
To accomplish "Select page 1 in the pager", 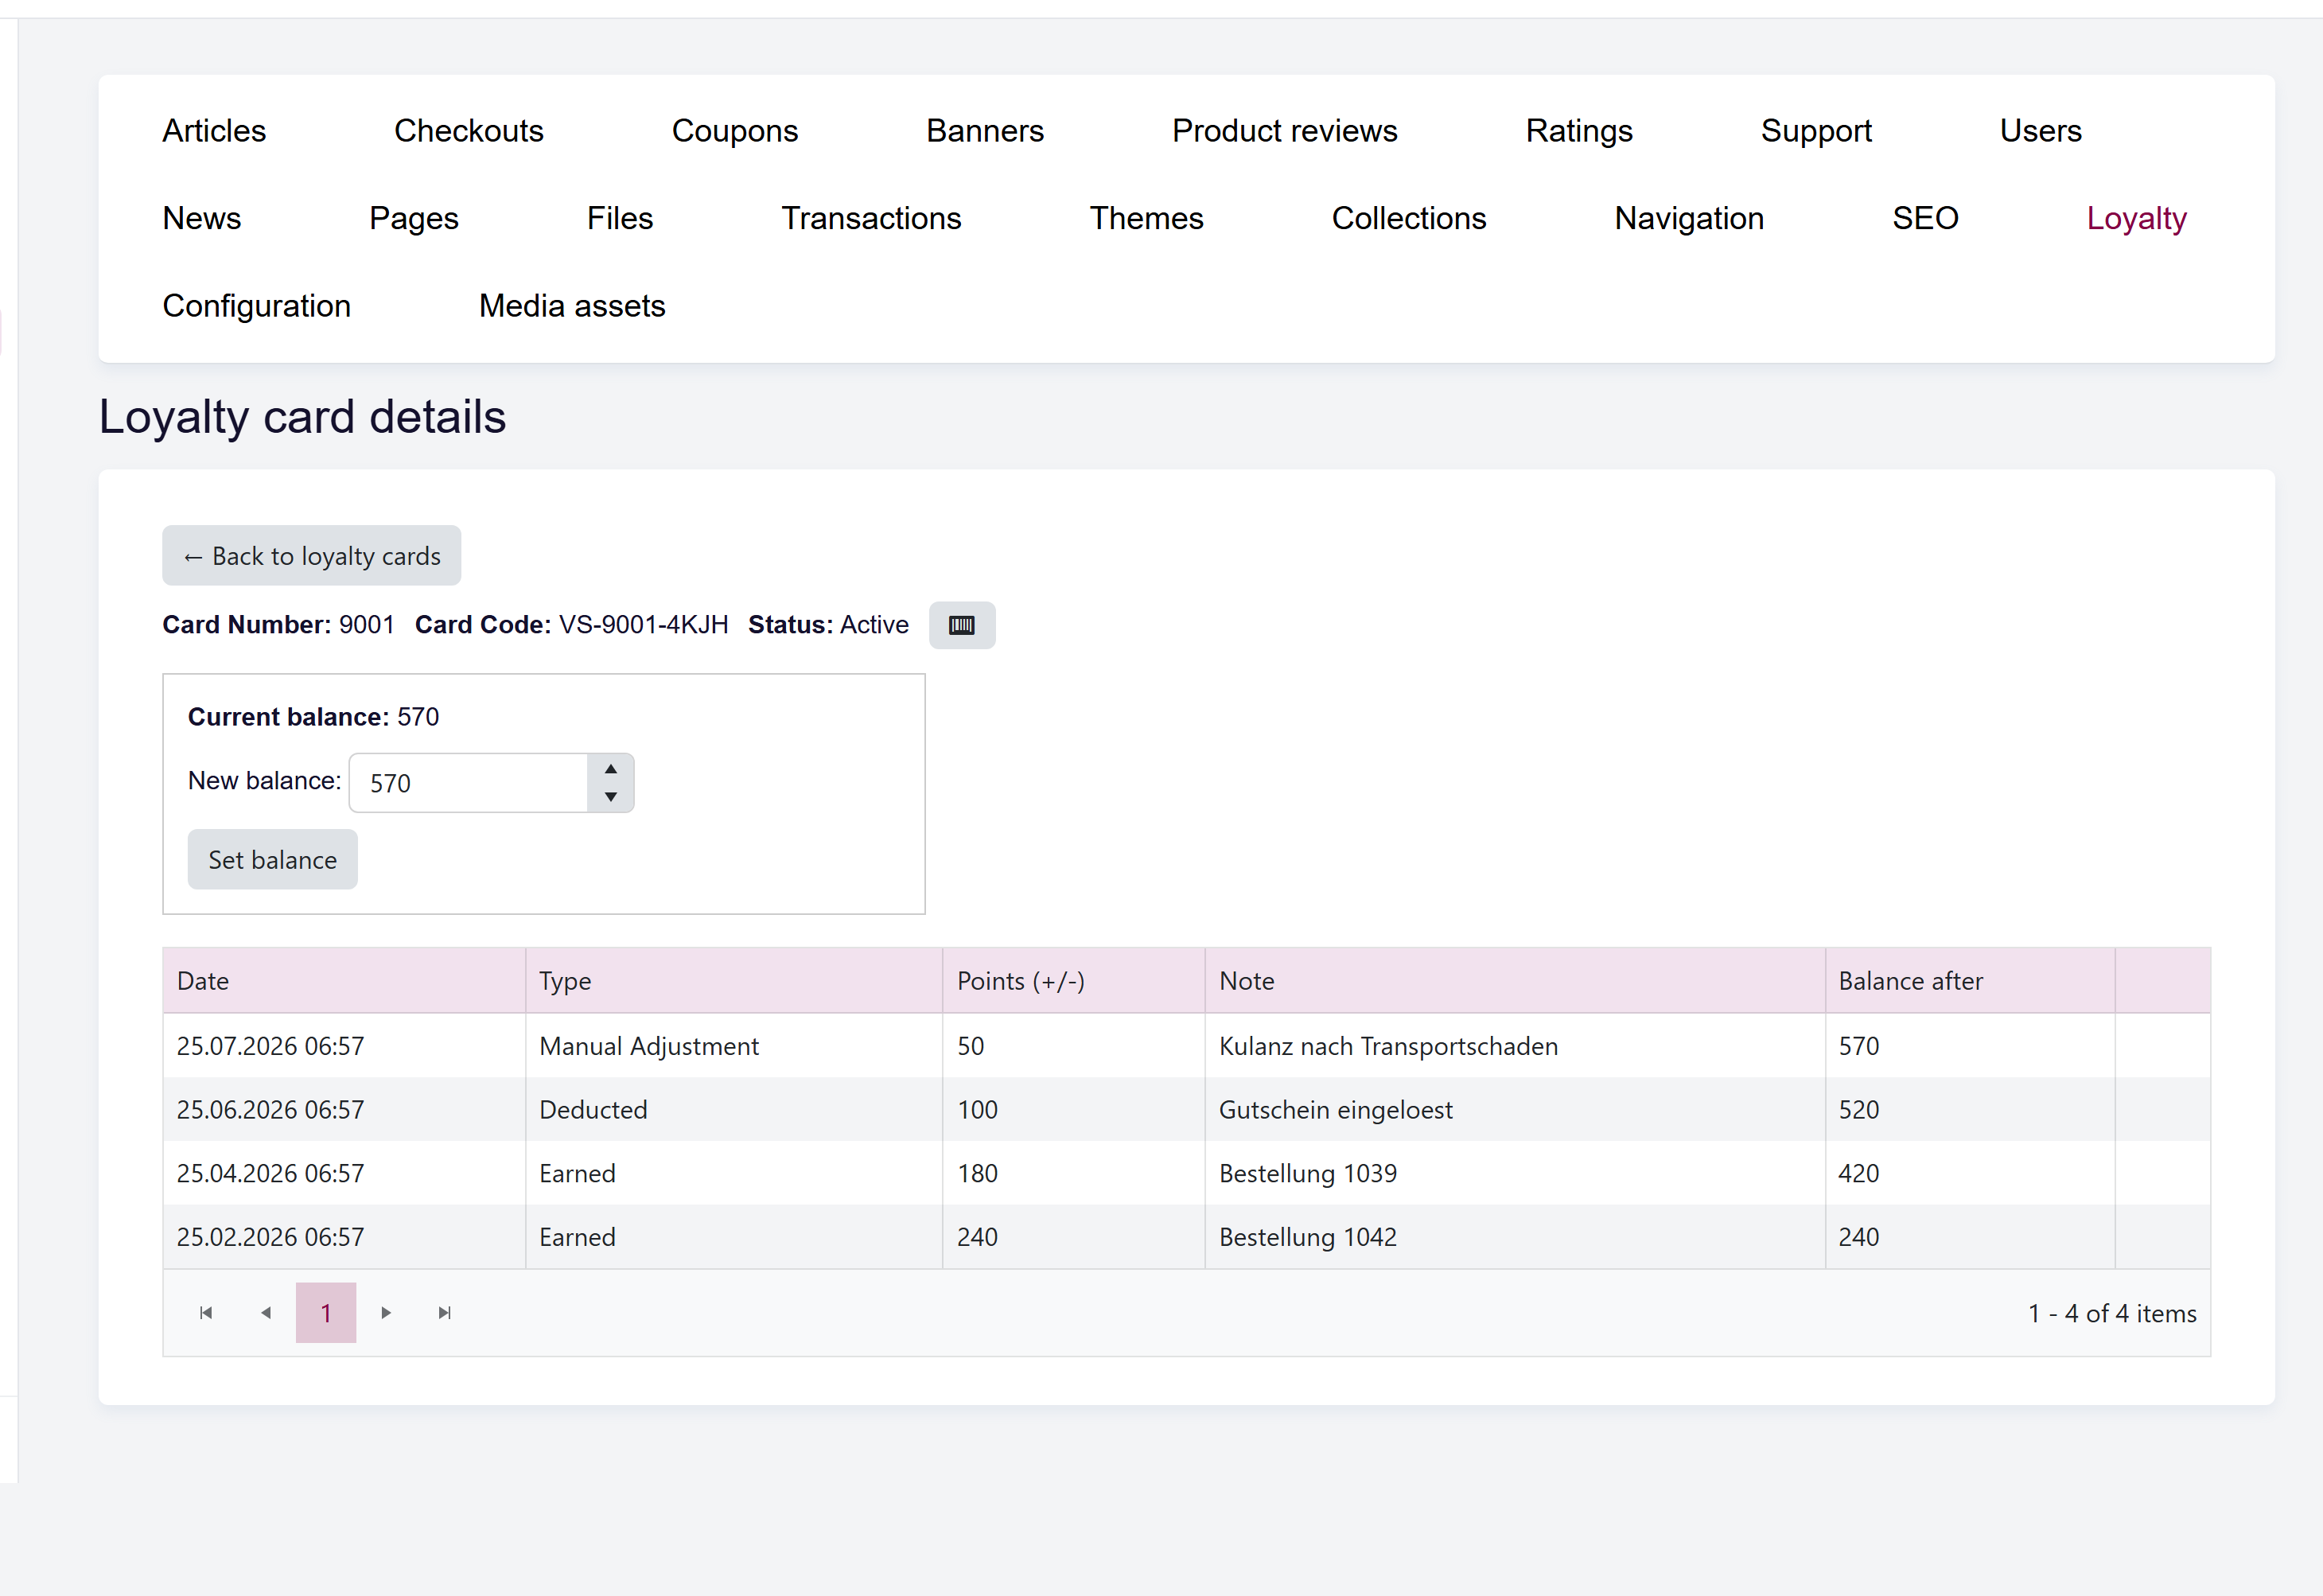I will [x=326, y=1313].
